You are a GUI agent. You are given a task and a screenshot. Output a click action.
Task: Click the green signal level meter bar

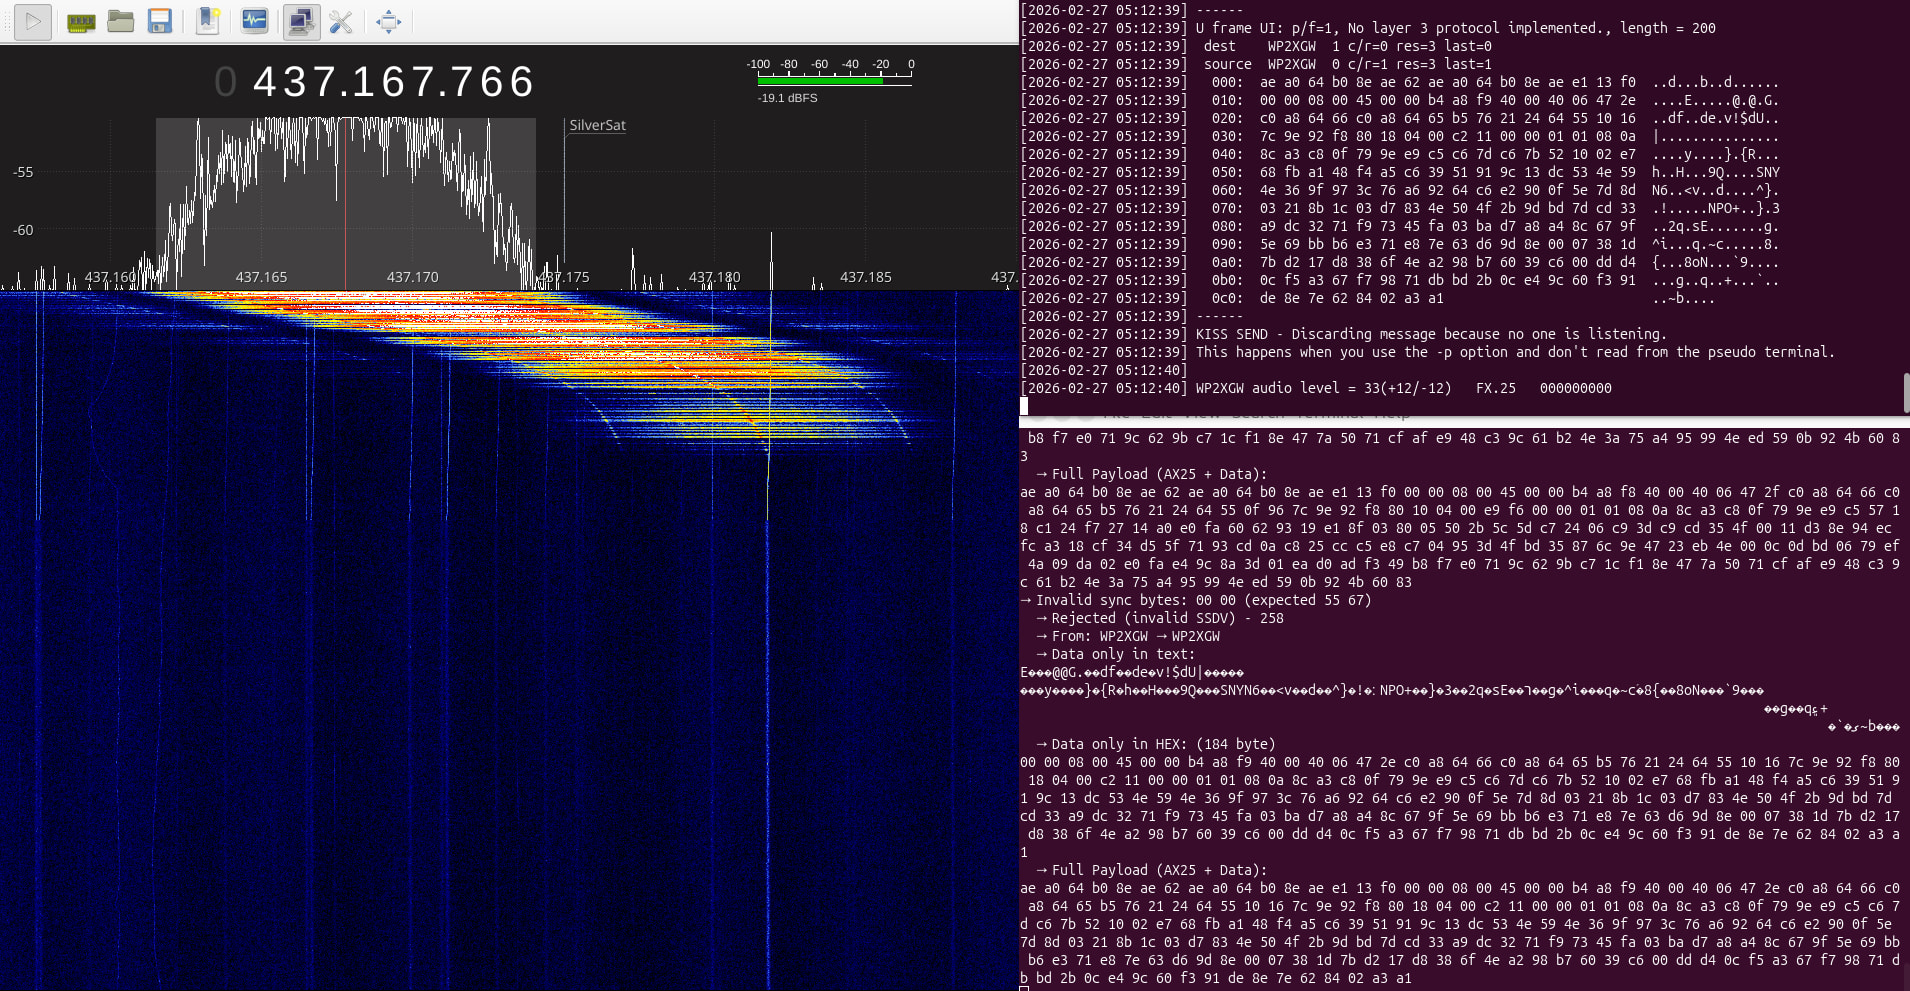click(x=820, y=81)
